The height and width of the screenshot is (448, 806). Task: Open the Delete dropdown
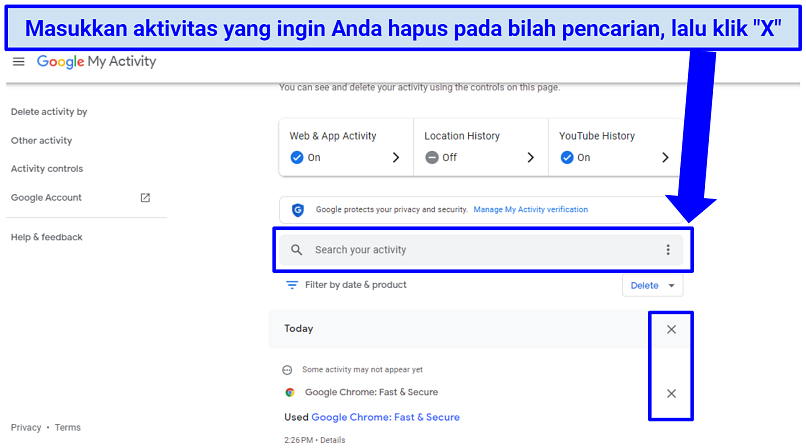[x=652, y=285]
